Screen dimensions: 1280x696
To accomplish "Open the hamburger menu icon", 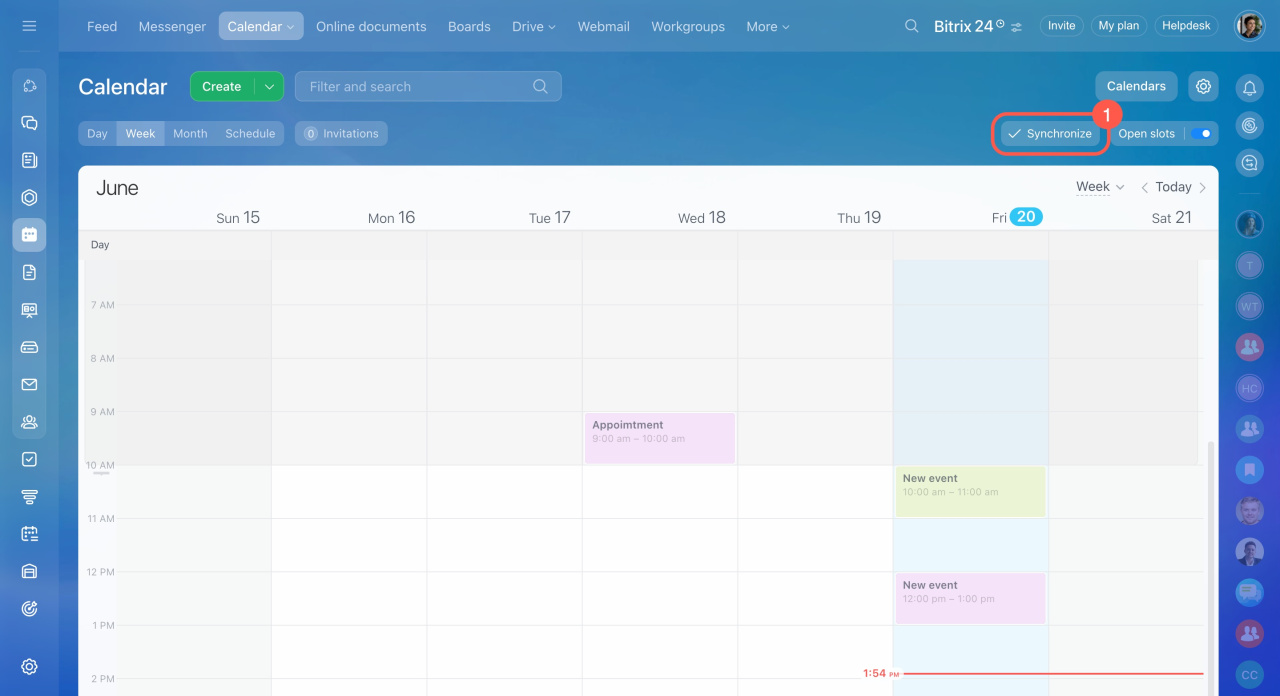I will click(29, 26).
